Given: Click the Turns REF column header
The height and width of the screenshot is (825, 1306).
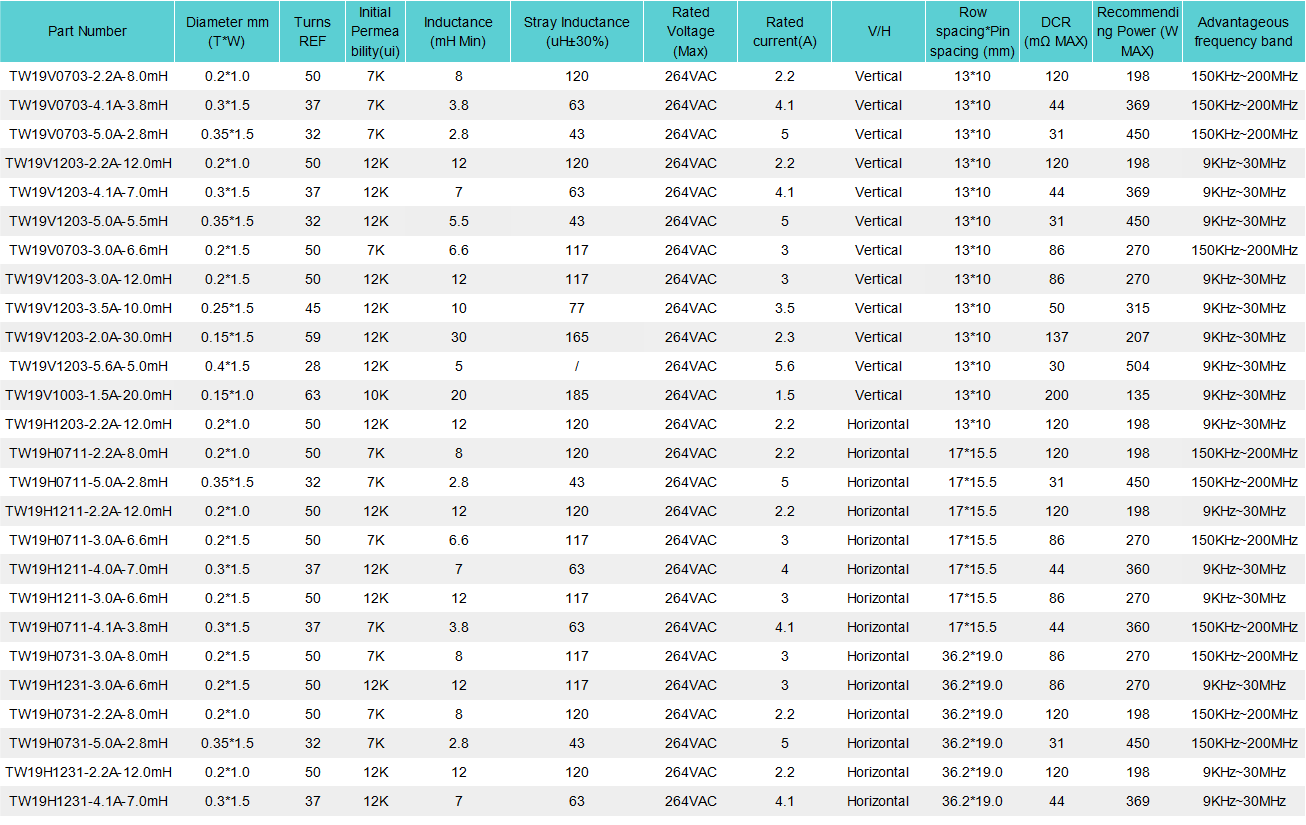Looking at the screenshot, I should 312,31.
